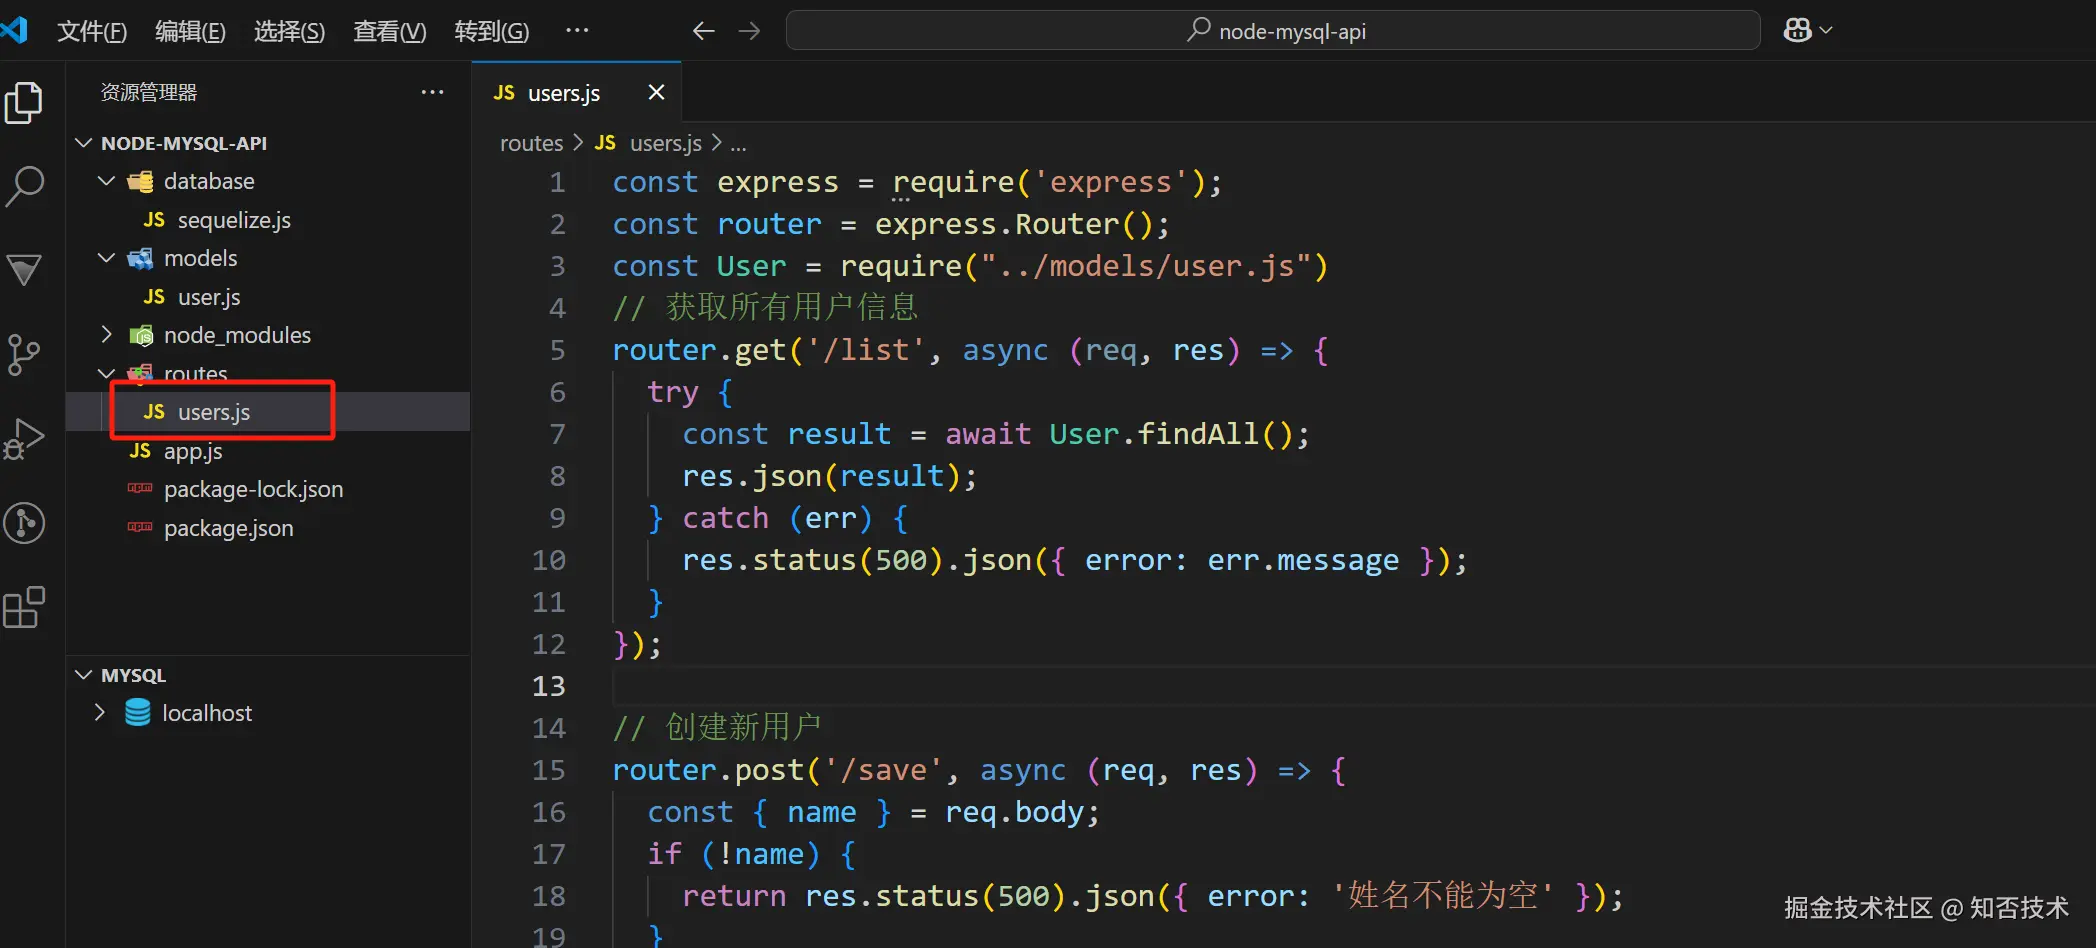Click the npm icon of package-lock.json
2096x948 pixels.
click(x=140, y=489)
